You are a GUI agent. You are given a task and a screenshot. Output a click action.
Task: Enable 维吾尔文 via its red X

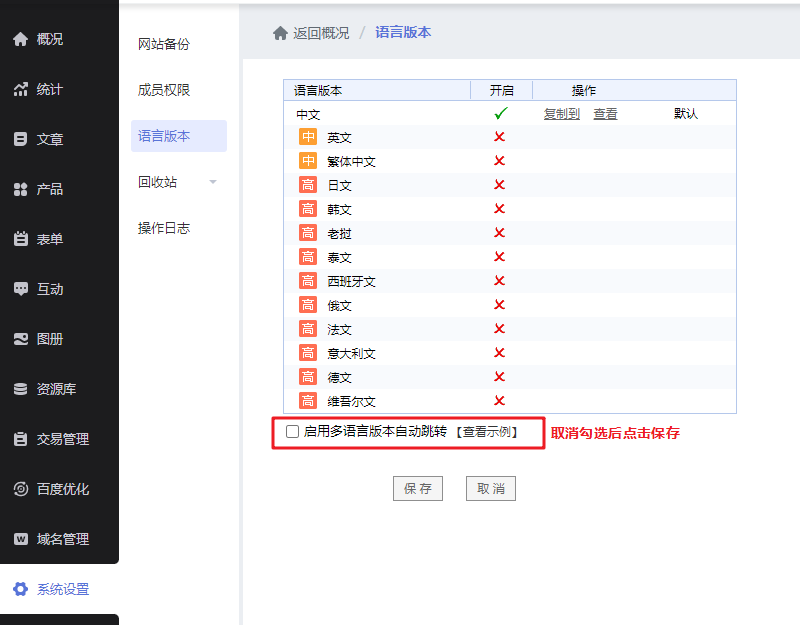499,401
